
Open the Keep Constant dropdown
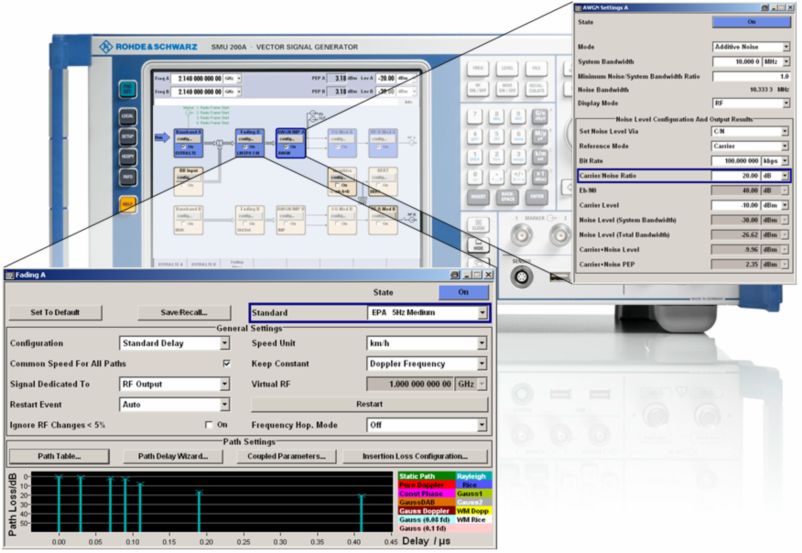427,364
